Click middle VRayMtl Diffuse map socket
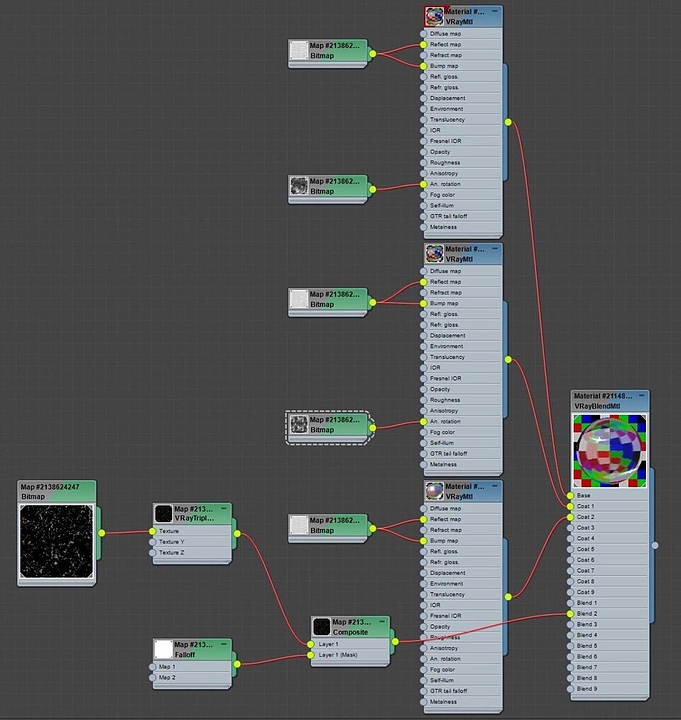The width and height of the screenshot is (681, 720). 423,271
